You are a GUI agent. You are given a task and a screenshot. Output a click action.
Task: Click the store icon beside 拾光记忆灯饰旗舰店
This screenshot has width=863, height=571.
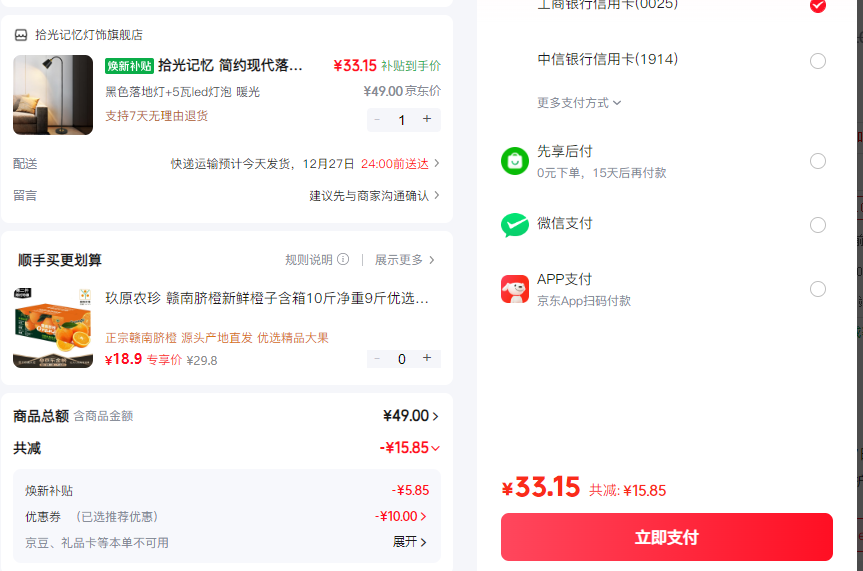21,35
